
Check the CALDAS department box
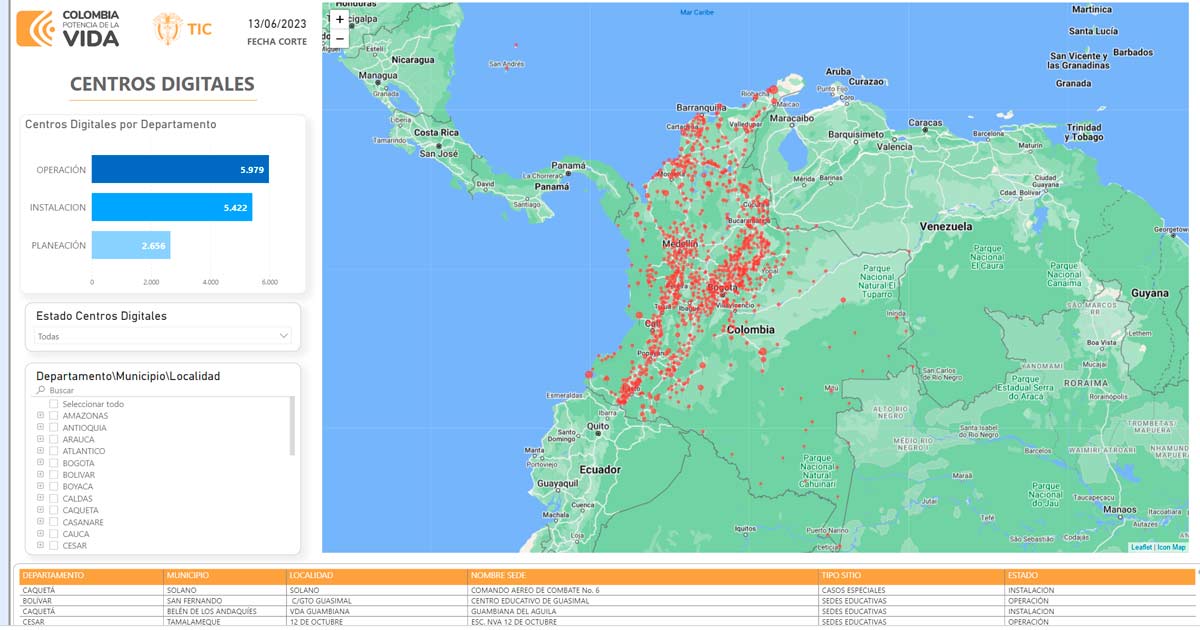(x=53, y=499)
